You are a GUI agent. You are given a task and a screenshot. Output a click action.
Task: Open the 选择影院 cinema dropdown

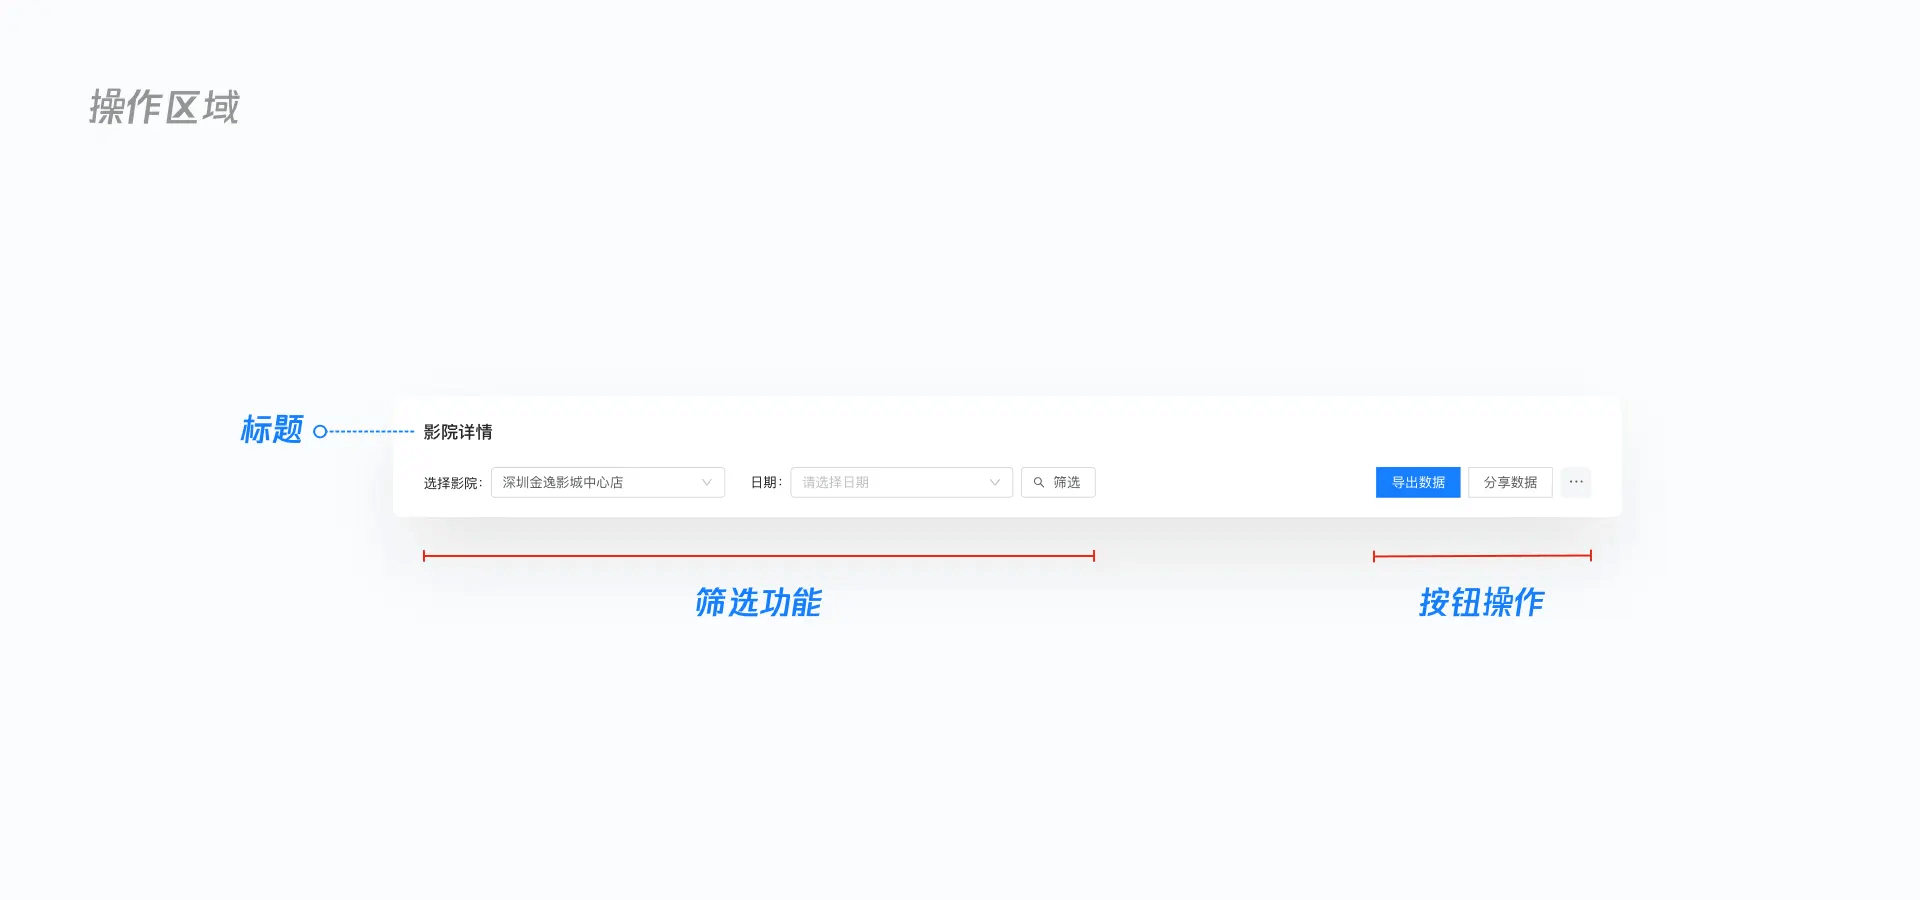pos(608,482)
